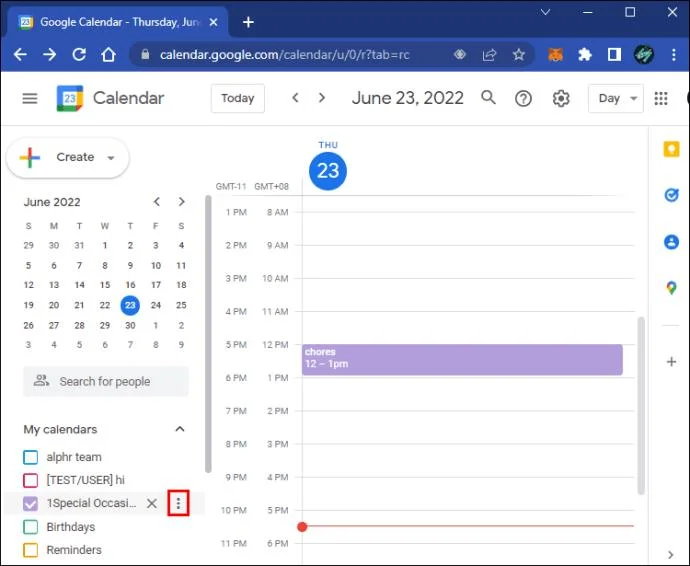The width and height of the screenshot is (690, 566).
Task: Show previous month in mini calendar
Action: pos(157,202)
